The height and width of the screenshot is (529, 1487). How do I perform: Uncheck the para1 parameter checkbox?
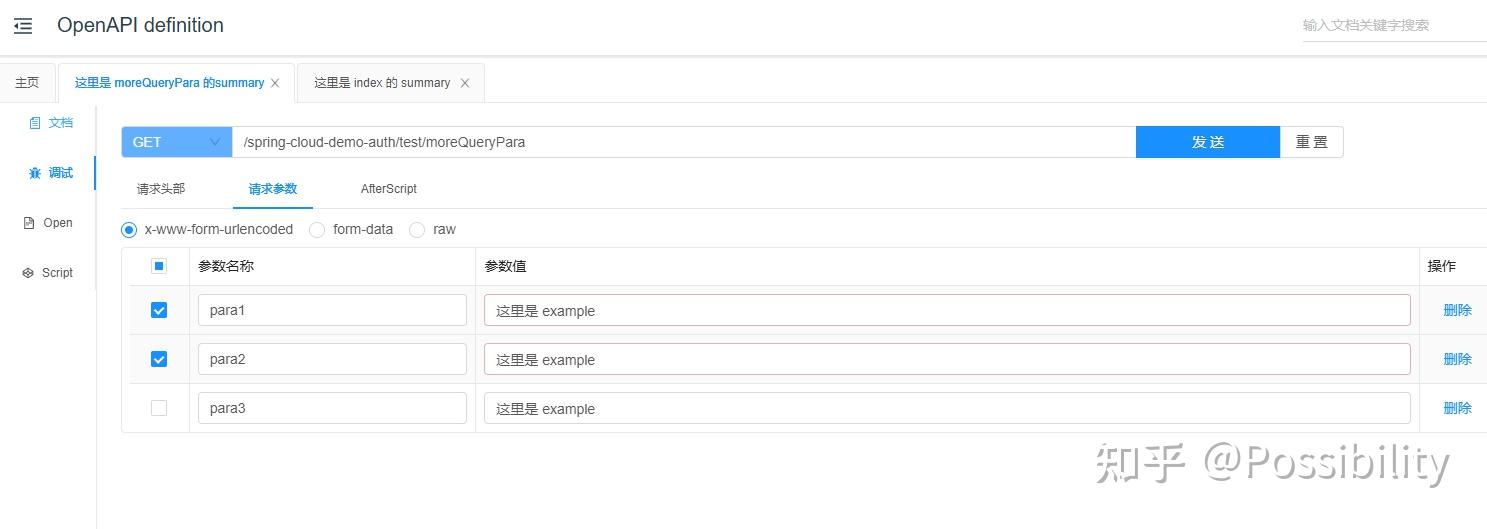[159, 310]
